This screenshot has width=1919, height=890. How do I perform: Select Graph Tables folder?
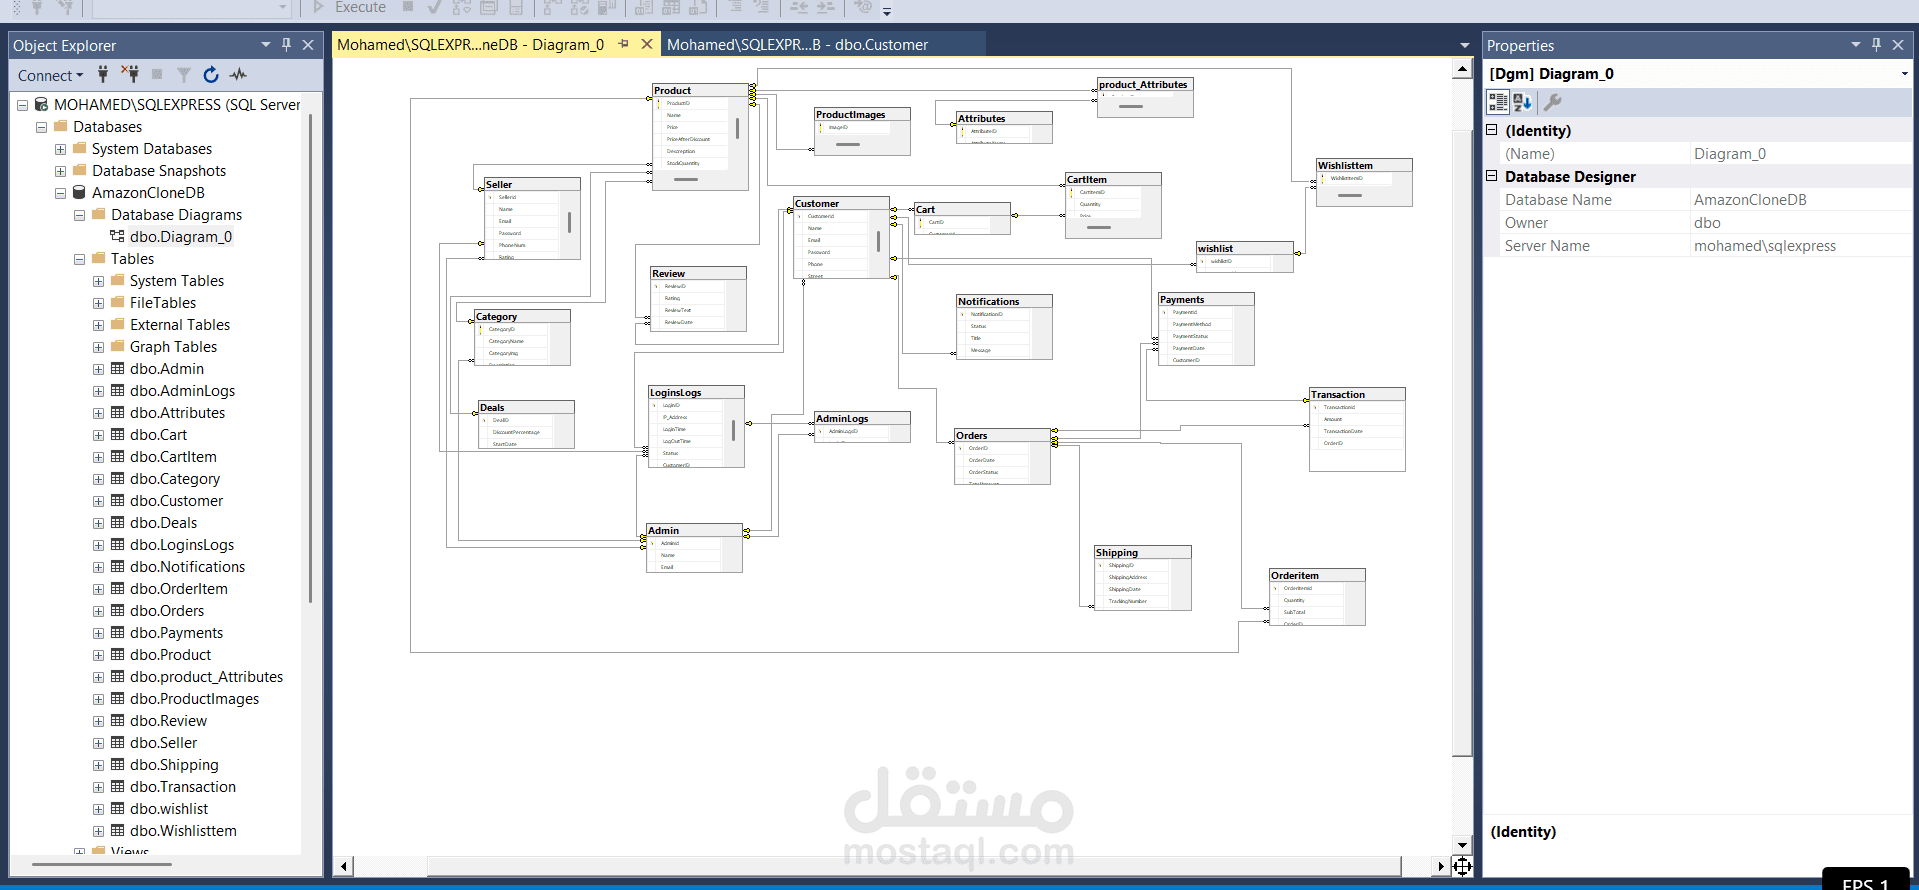(173, 346)
